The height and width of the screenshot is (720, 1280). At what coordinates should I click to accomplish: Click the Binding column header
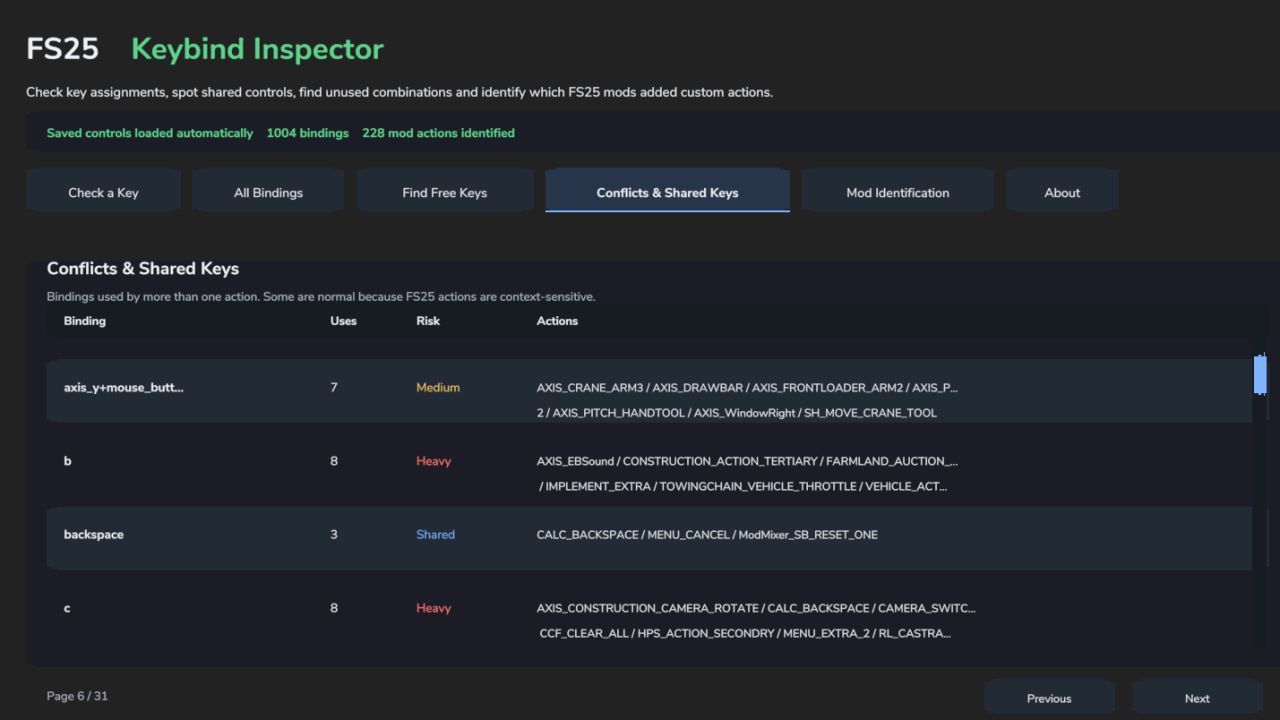coord(85,321)
